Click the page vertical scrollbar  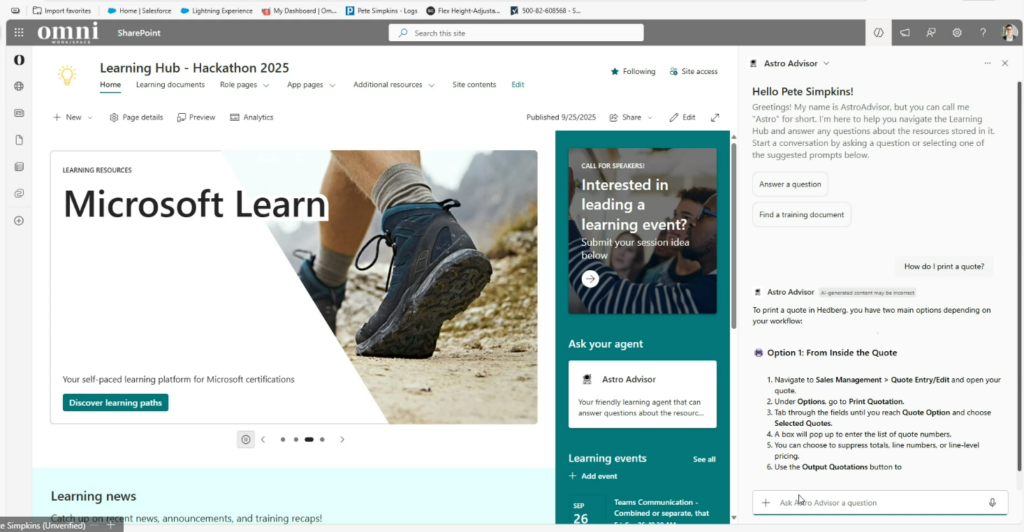(x=733, y=235)
